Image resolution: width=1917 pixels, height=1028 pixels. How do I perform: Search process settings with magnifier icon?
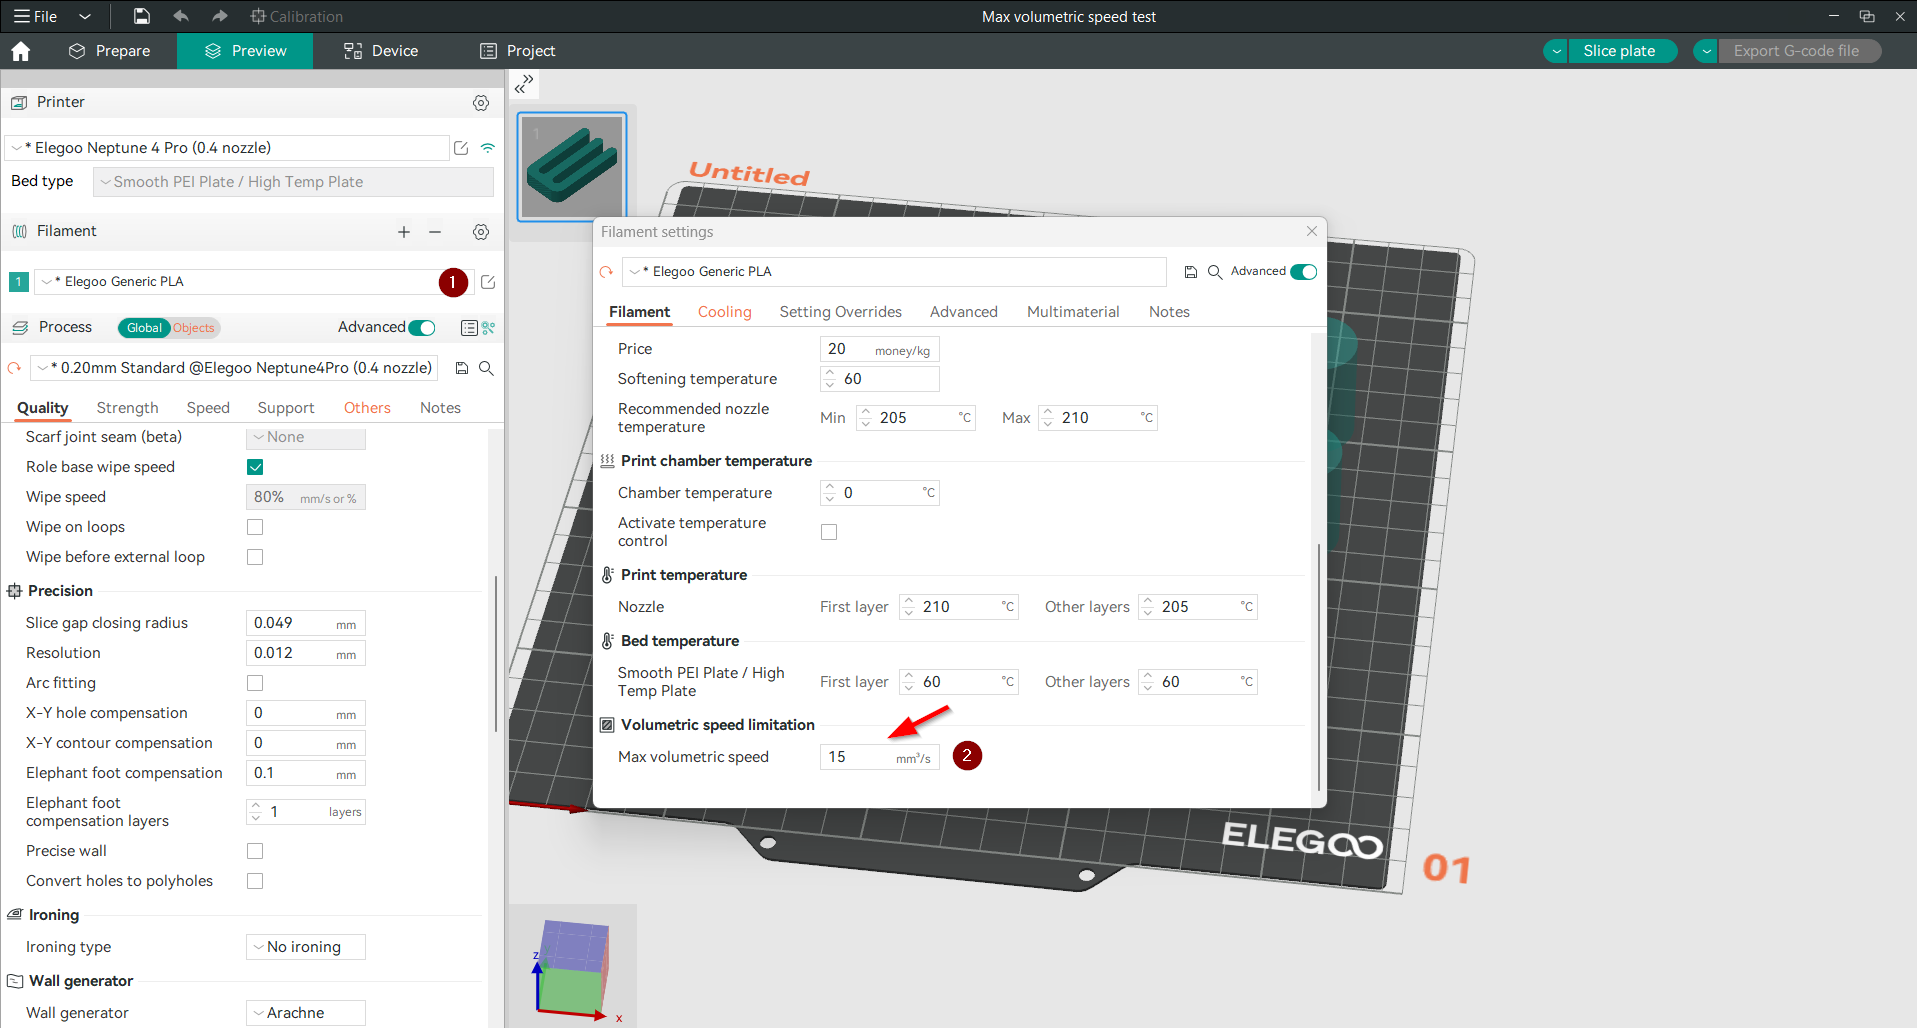(x=486, y=368)
